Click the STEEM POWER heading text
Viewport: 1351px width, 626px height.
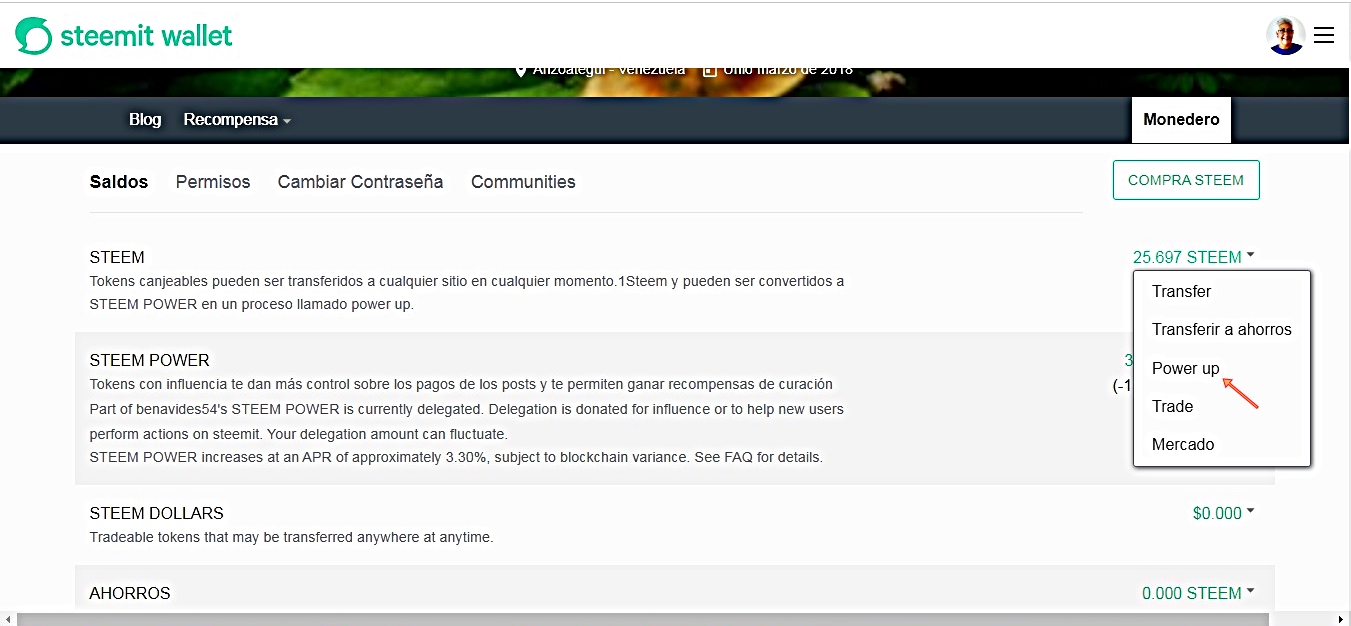[149, 360]
